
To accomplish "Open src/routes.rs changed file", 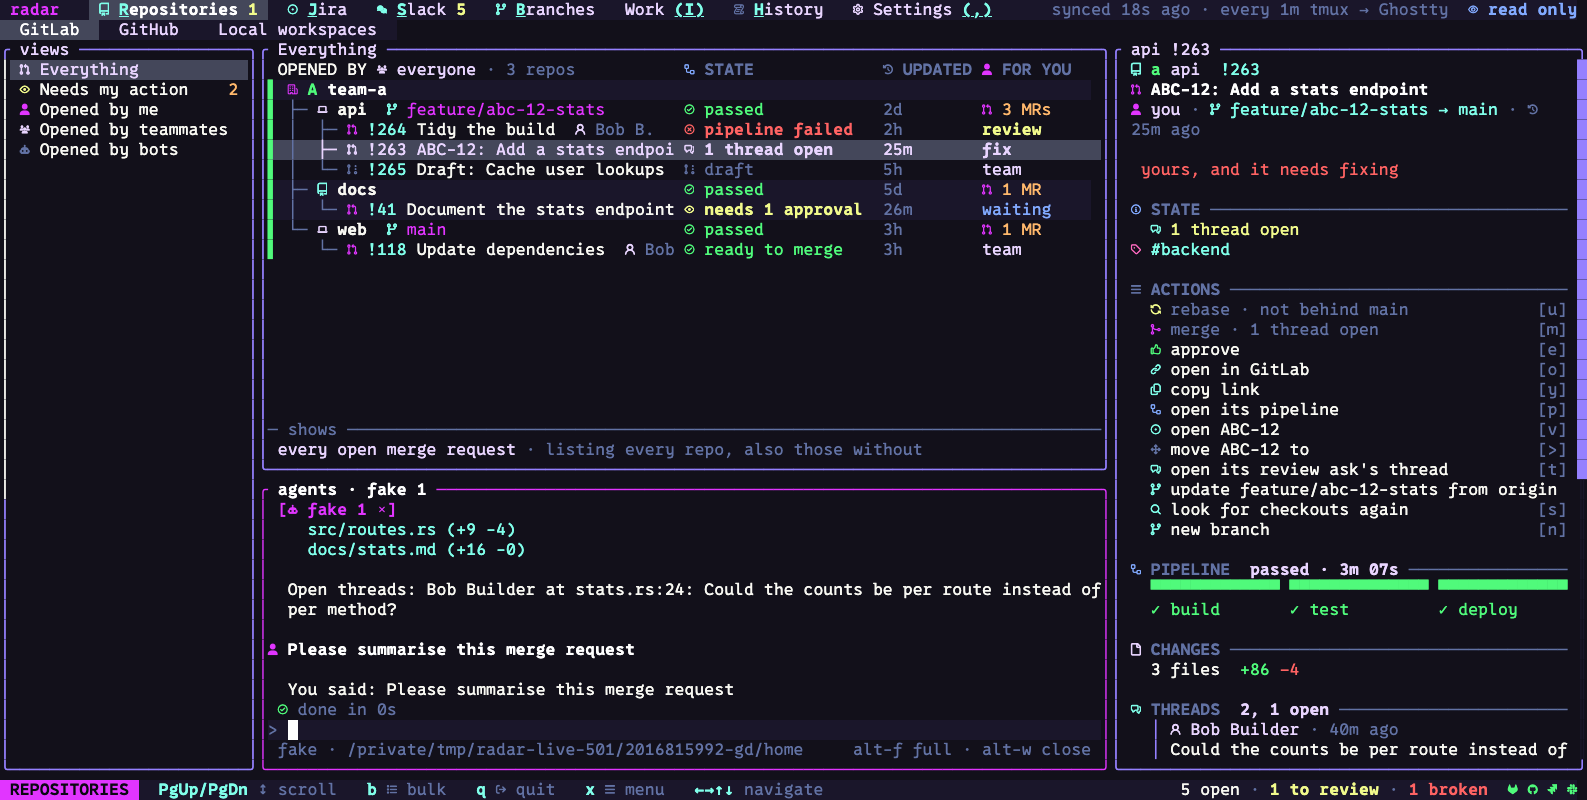I will click(411, 530).
